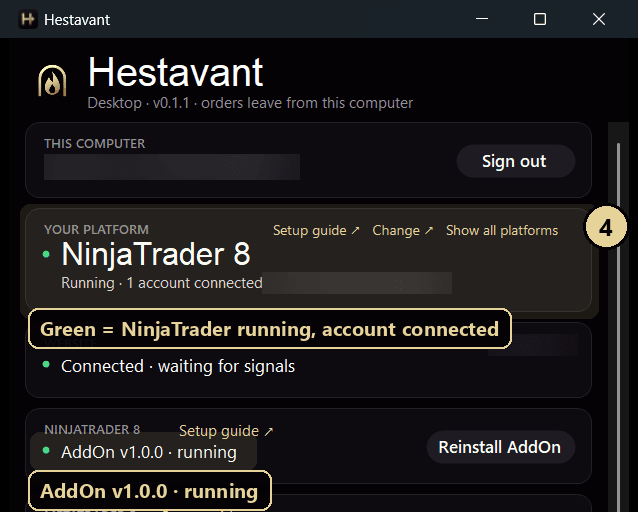Open the Change platform link
The width and height of the screenshot is (638, 512).
[403, 230]
